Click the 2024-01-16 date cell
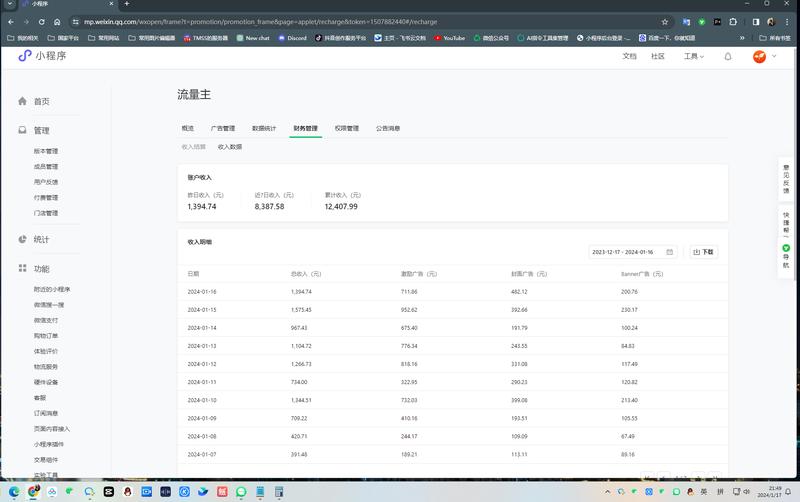The width and height of the screenshot is (800, 502). coord(202,292)
